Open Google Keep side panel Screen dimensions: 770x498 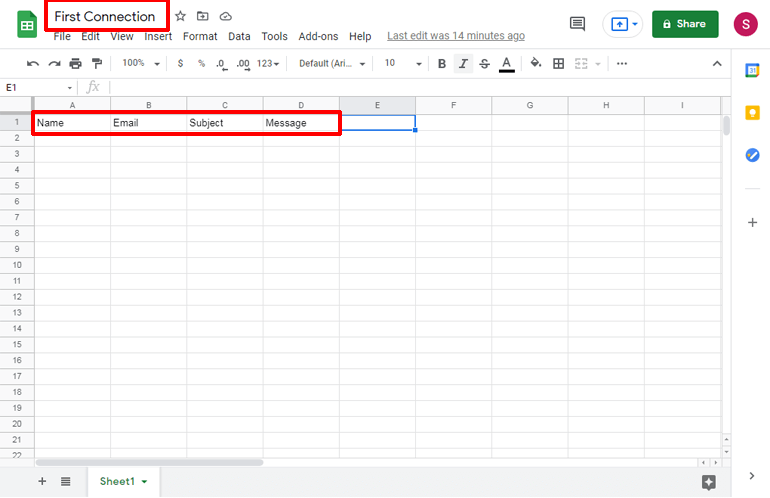752,113
